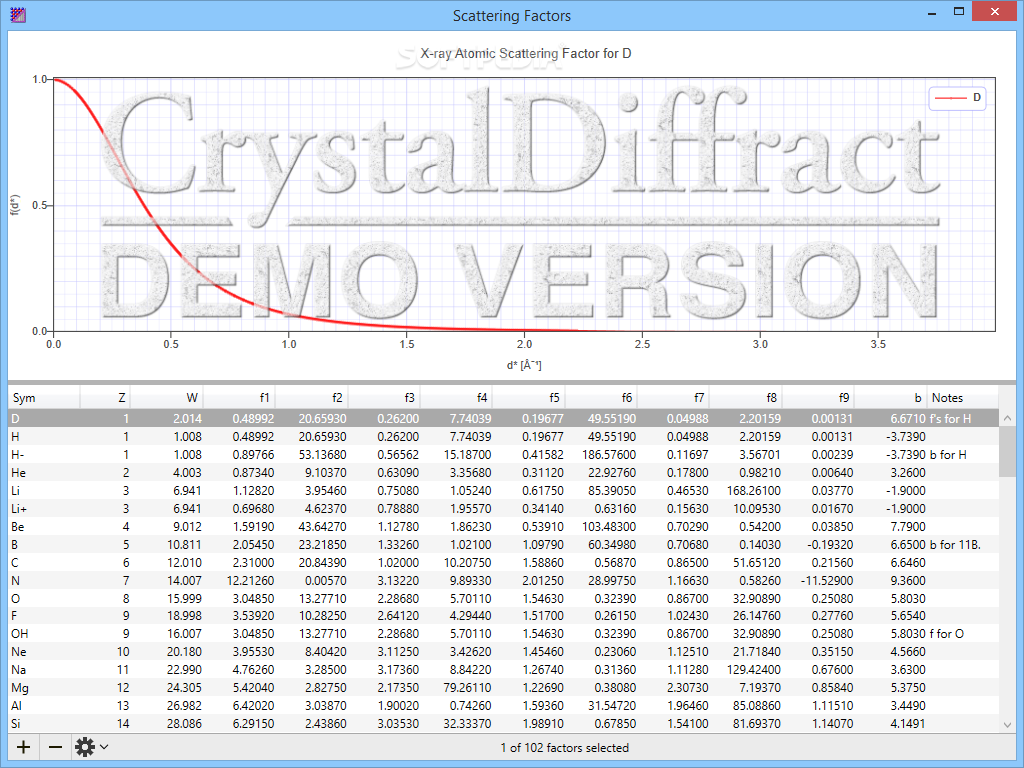Sort table by f4 column header
Image resolution: width=1024 pixels, height=768 pixels.
(x=457, y=398)
